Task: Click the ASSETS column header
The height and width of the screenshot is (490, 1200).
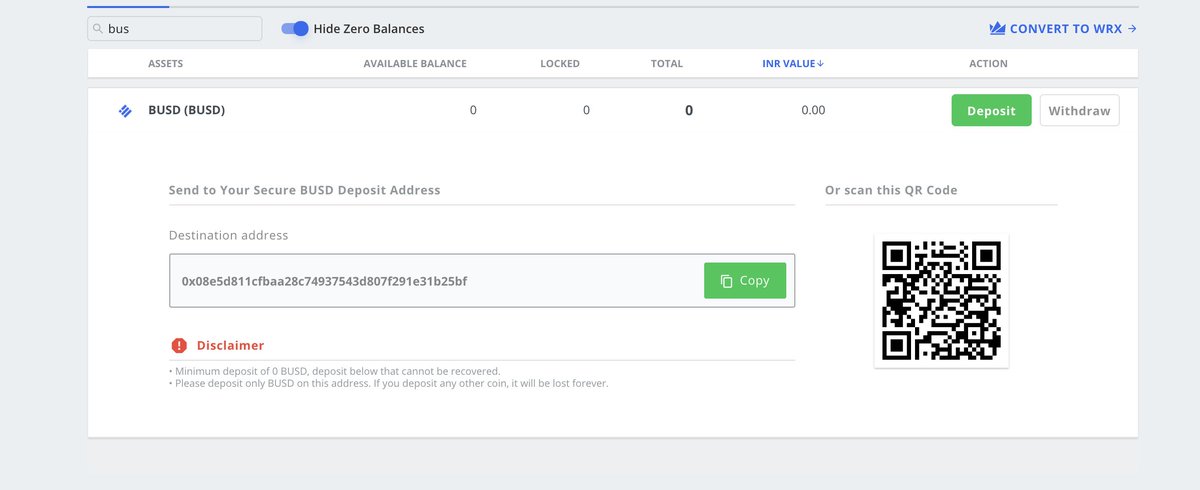Action: click(x=165, y=64)
